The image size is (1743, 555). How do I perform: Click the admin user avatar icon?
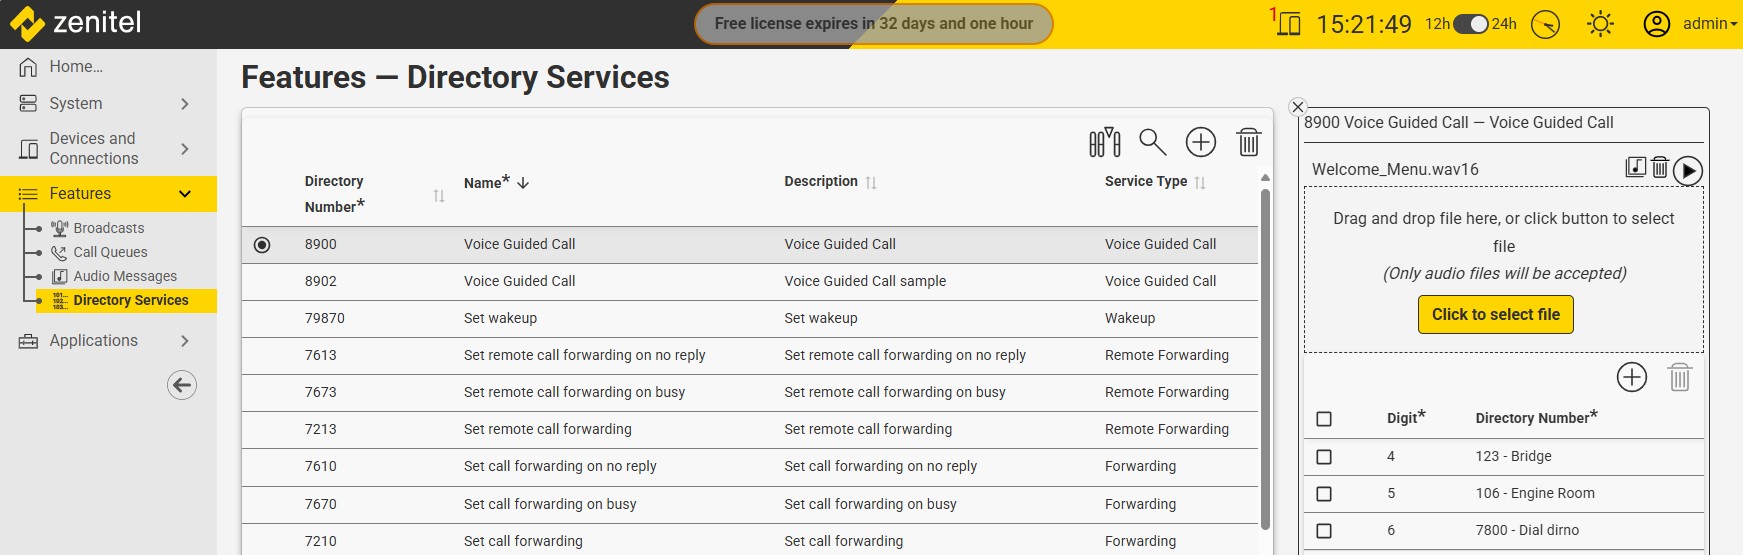point(1657,24)
